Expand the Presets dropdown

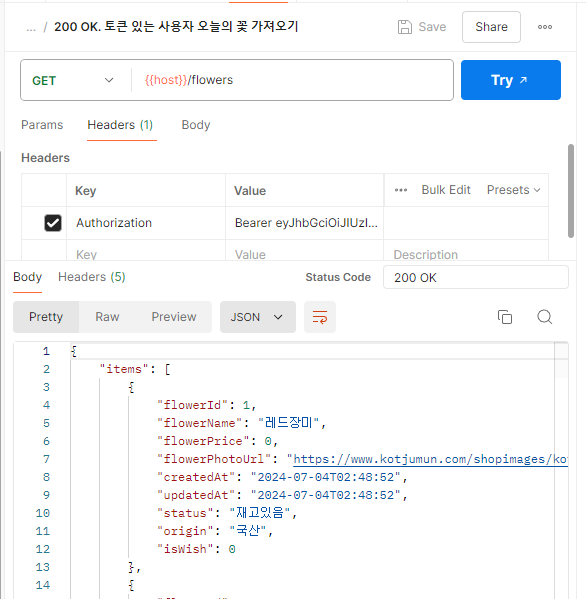click(513, 190)
